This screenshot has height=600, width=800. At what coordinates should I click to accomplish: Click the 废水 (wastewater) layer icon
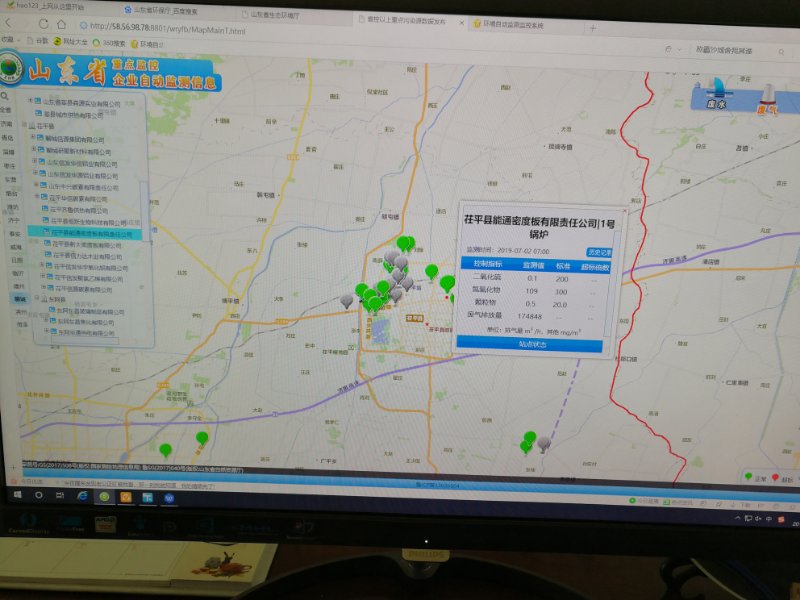[x=716, y=92]
